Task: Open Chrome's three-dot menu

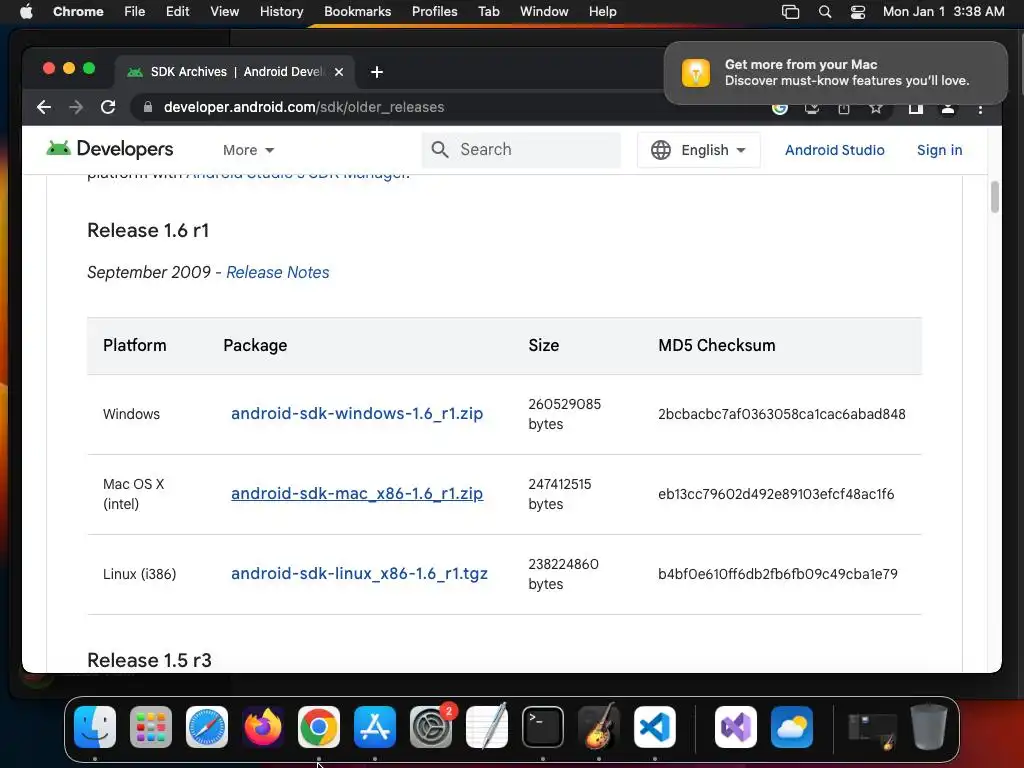Action: coord(980,109)
